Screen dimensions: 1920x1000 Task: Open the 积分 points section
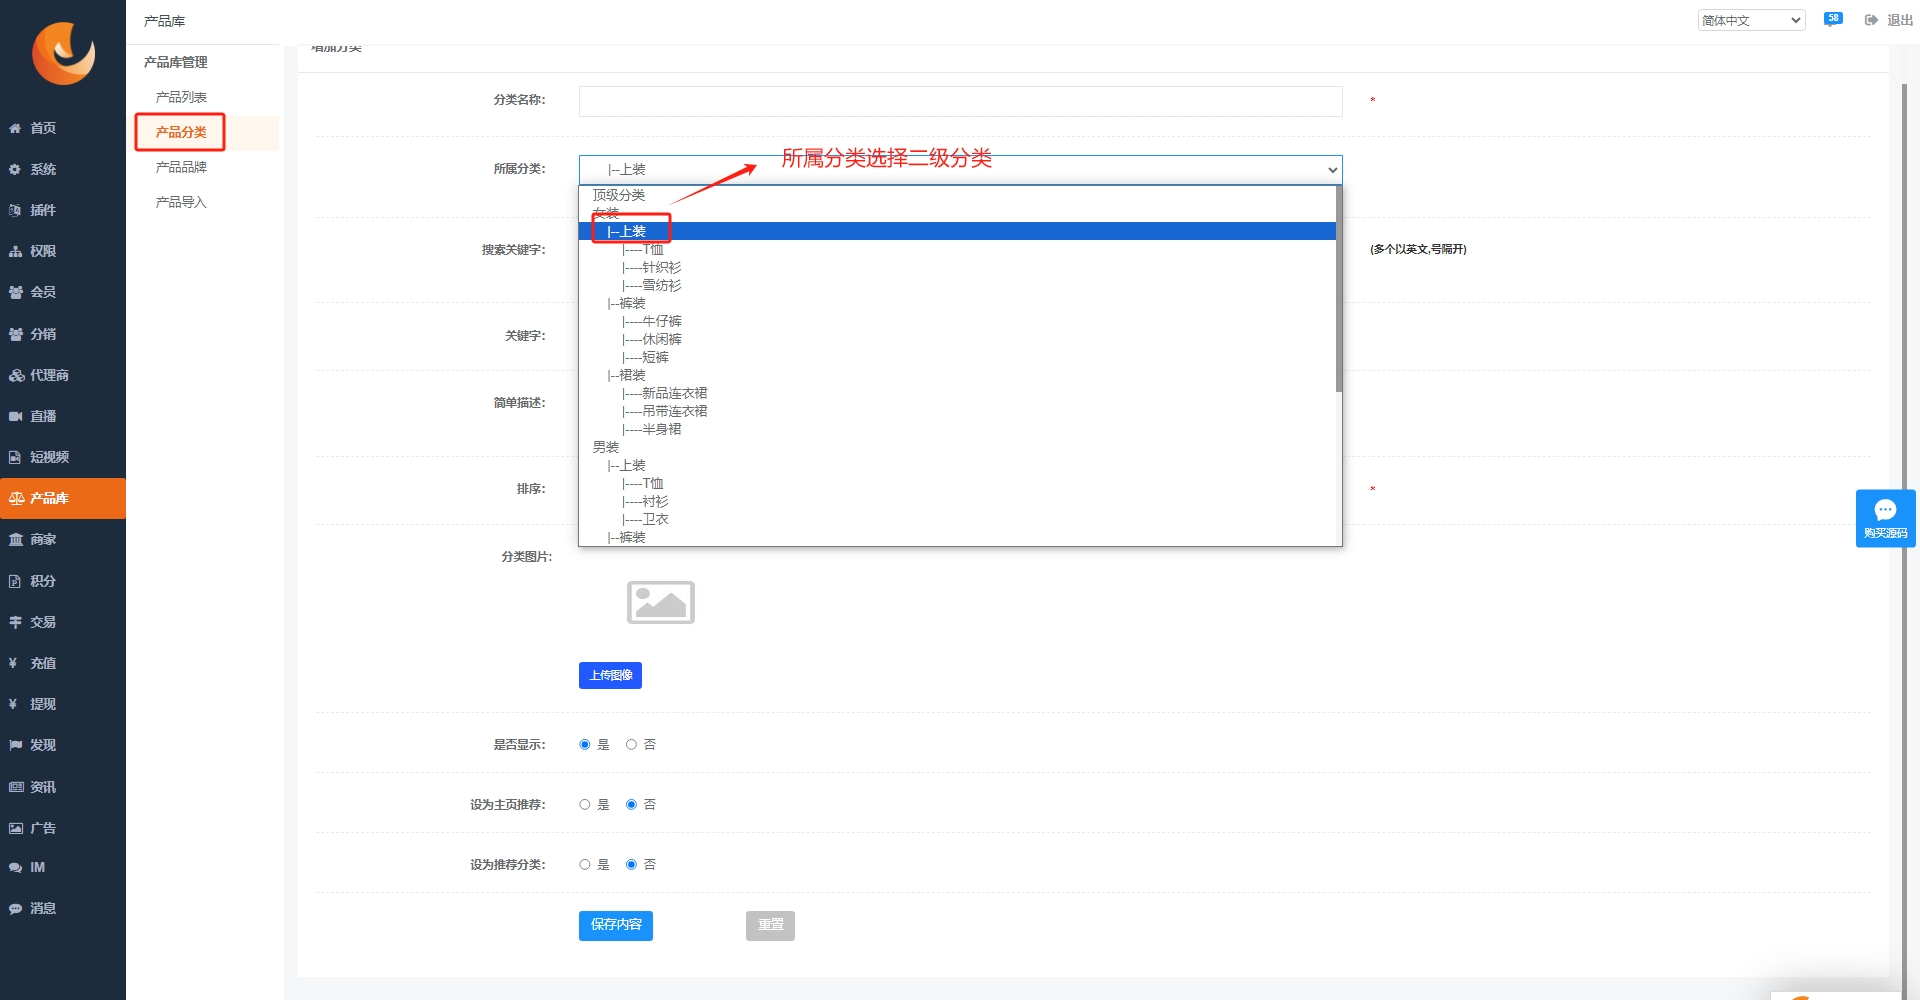pyautogui.click(x=63, y=581)
